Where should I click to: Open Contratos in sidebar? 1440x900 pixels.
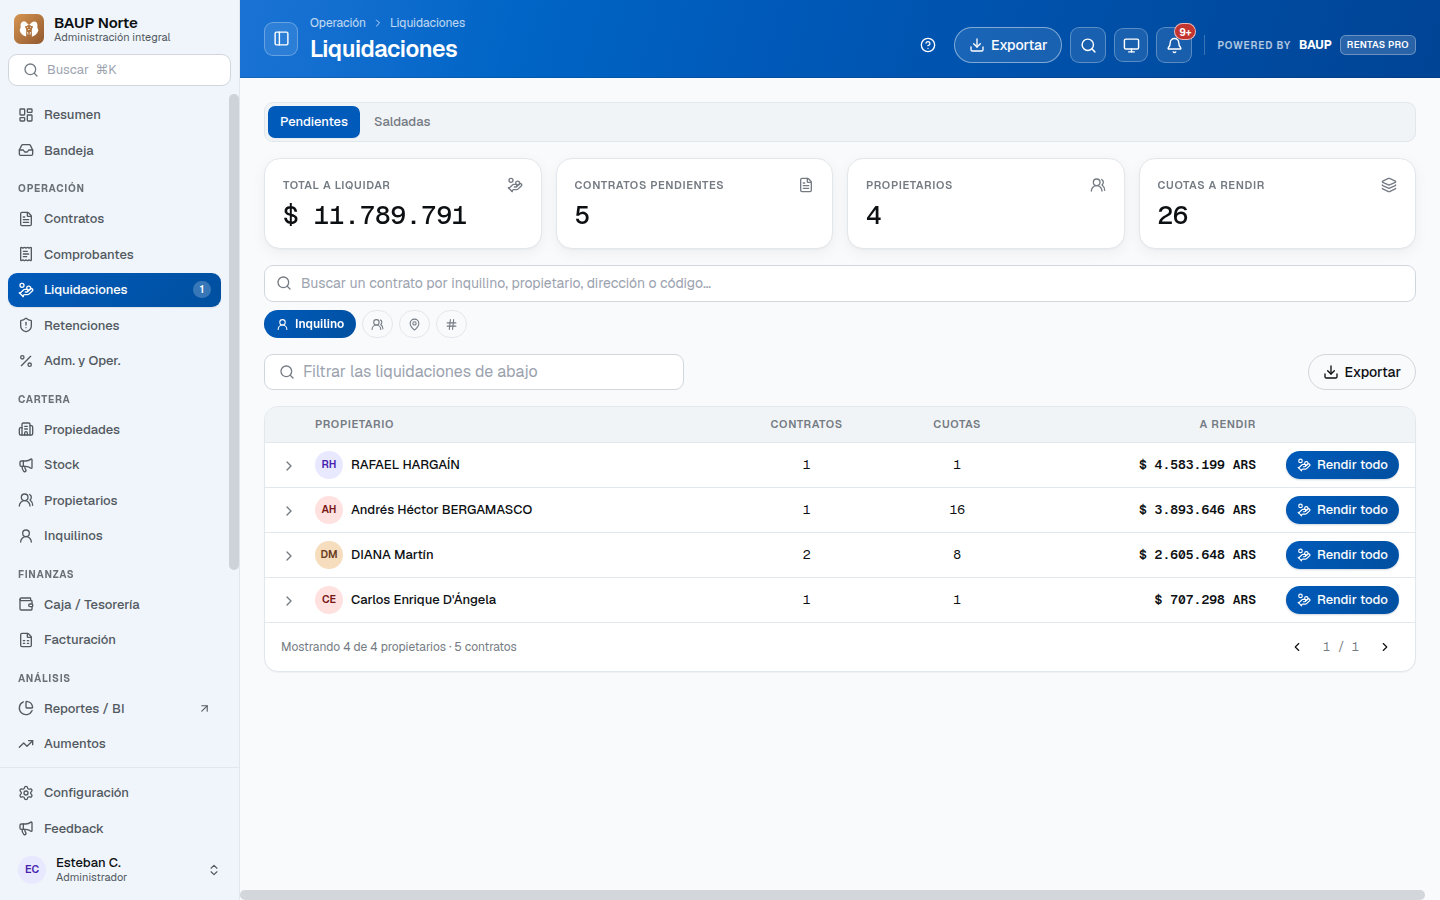[x=114, y=219]
